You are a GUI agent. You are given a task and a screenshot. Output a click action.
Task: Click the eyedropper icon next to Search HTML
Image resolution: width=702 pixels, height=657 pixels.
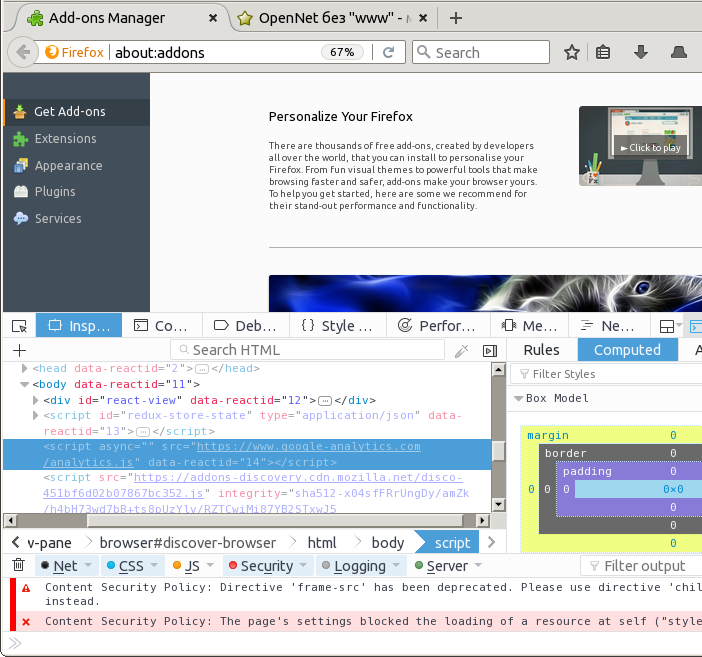coord(461,351)
